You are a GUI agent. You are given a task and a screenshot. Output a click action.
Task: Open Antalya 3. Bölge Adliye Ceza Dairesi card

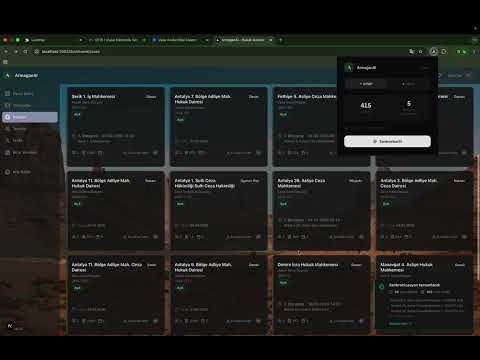point(424,210)
